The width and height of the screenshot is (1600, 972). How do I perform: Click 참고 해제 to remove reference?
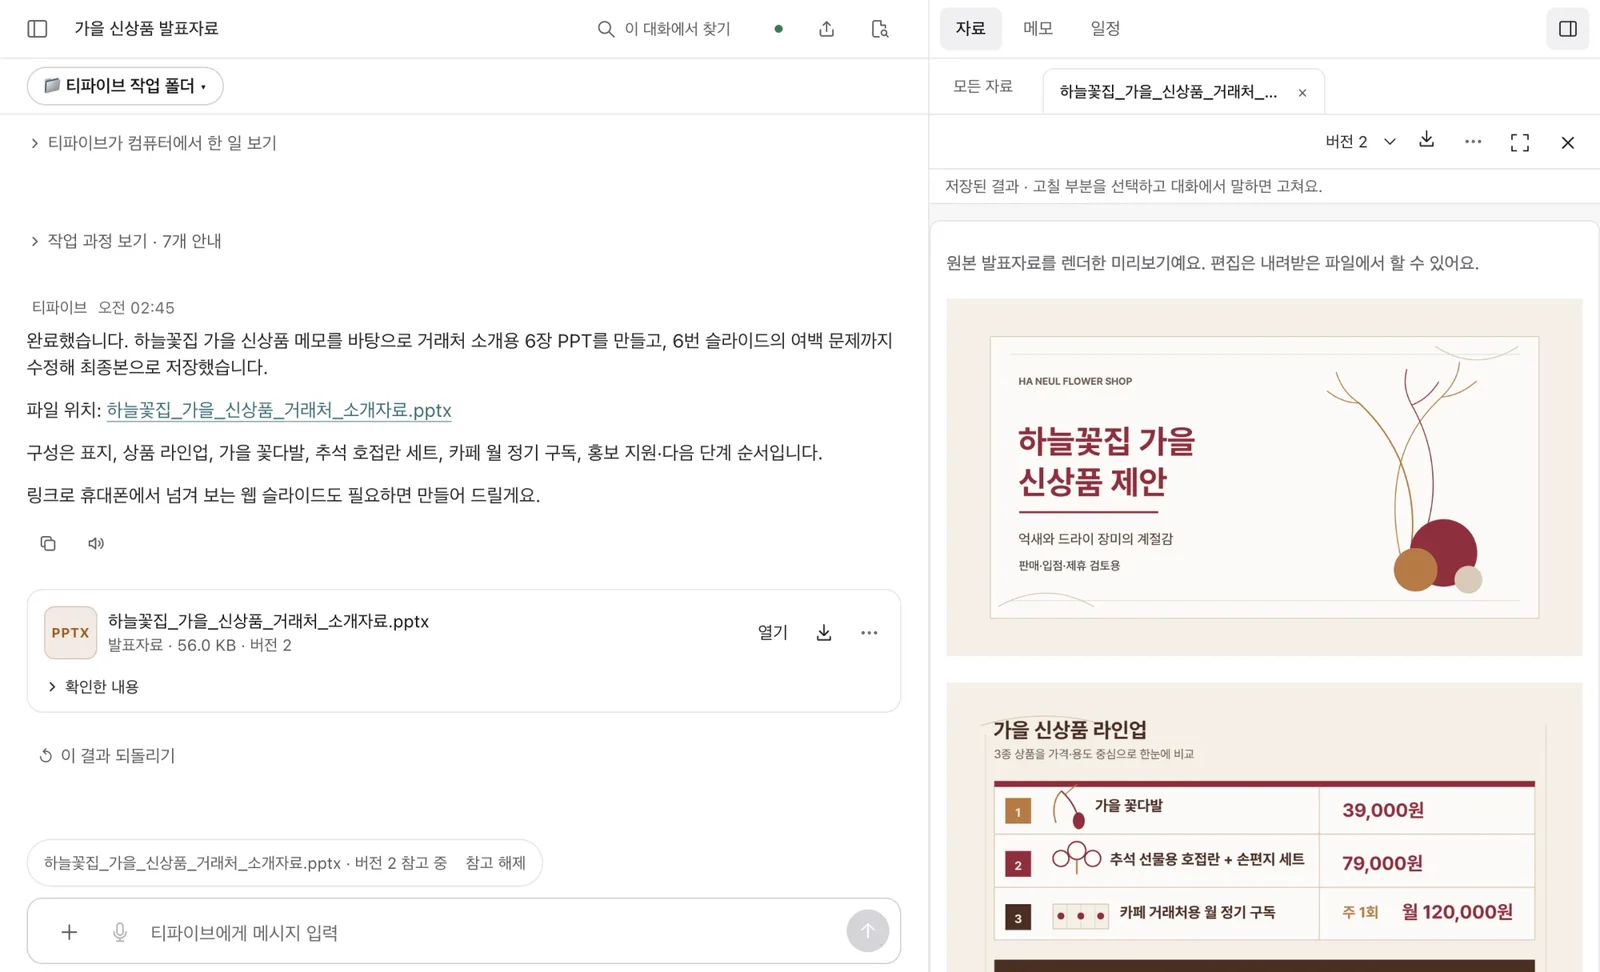495,863
